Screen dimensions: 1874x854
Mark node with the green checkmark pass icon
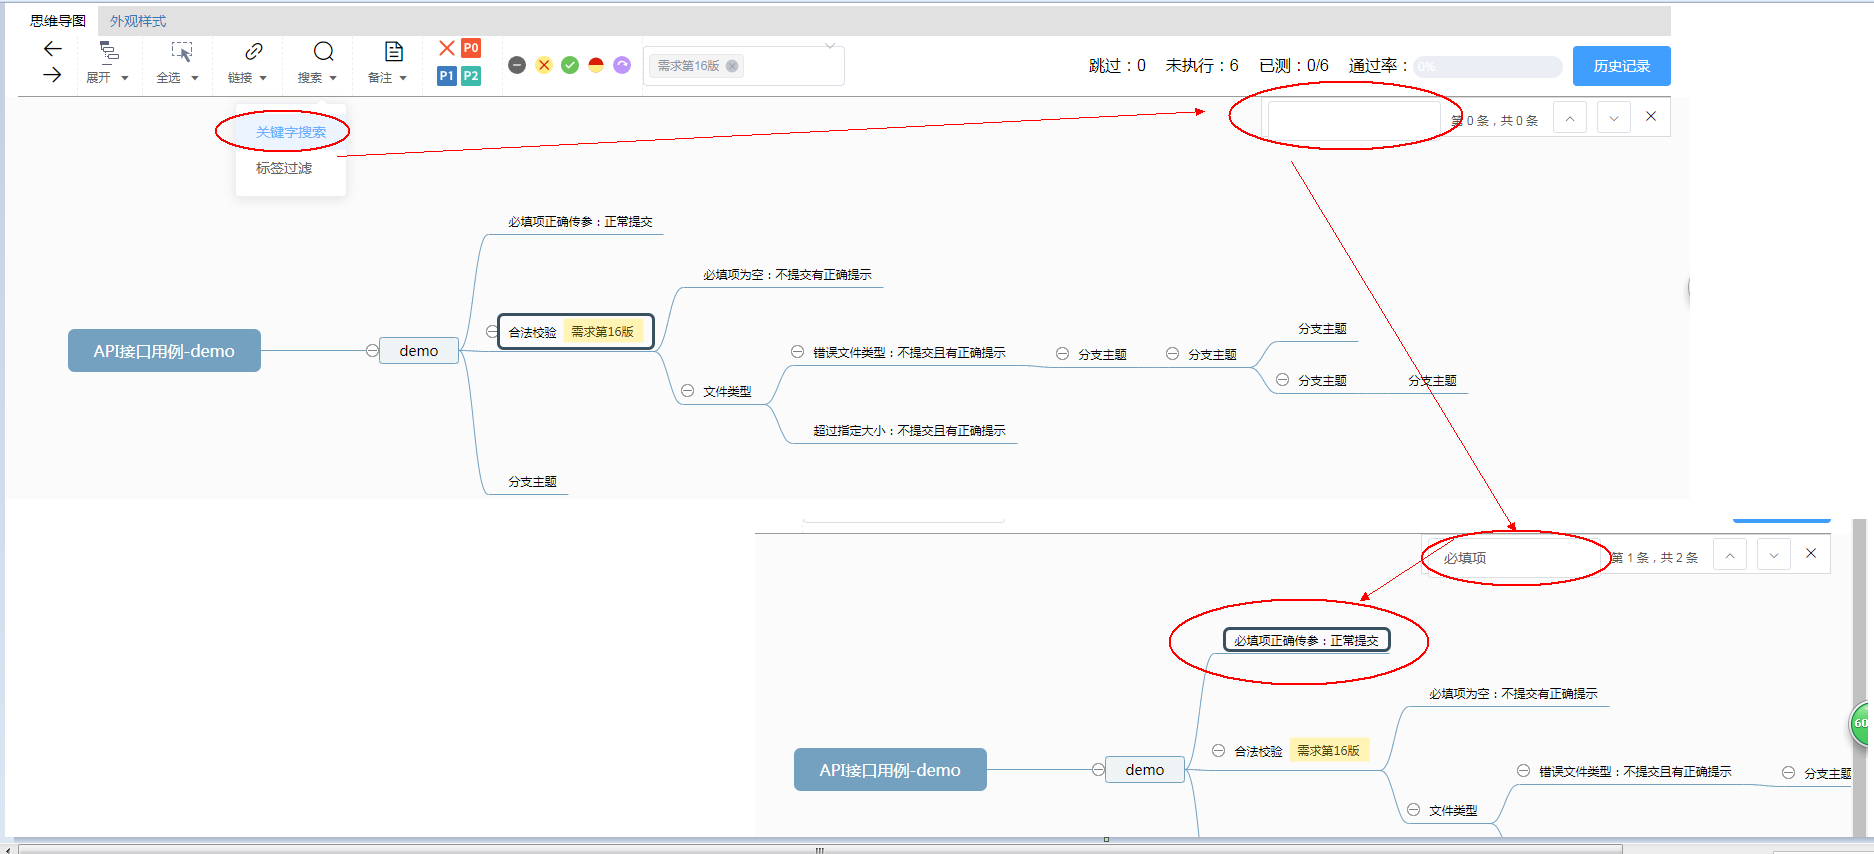570,65
